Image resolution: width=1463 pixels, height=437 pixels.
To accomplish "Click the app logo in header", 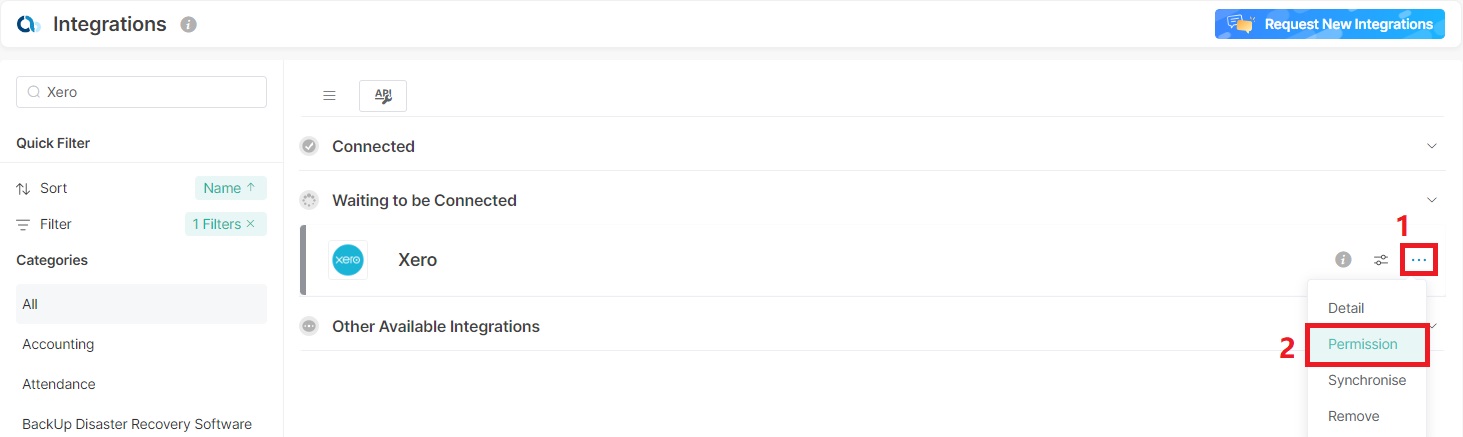I will tap(28, 24).
